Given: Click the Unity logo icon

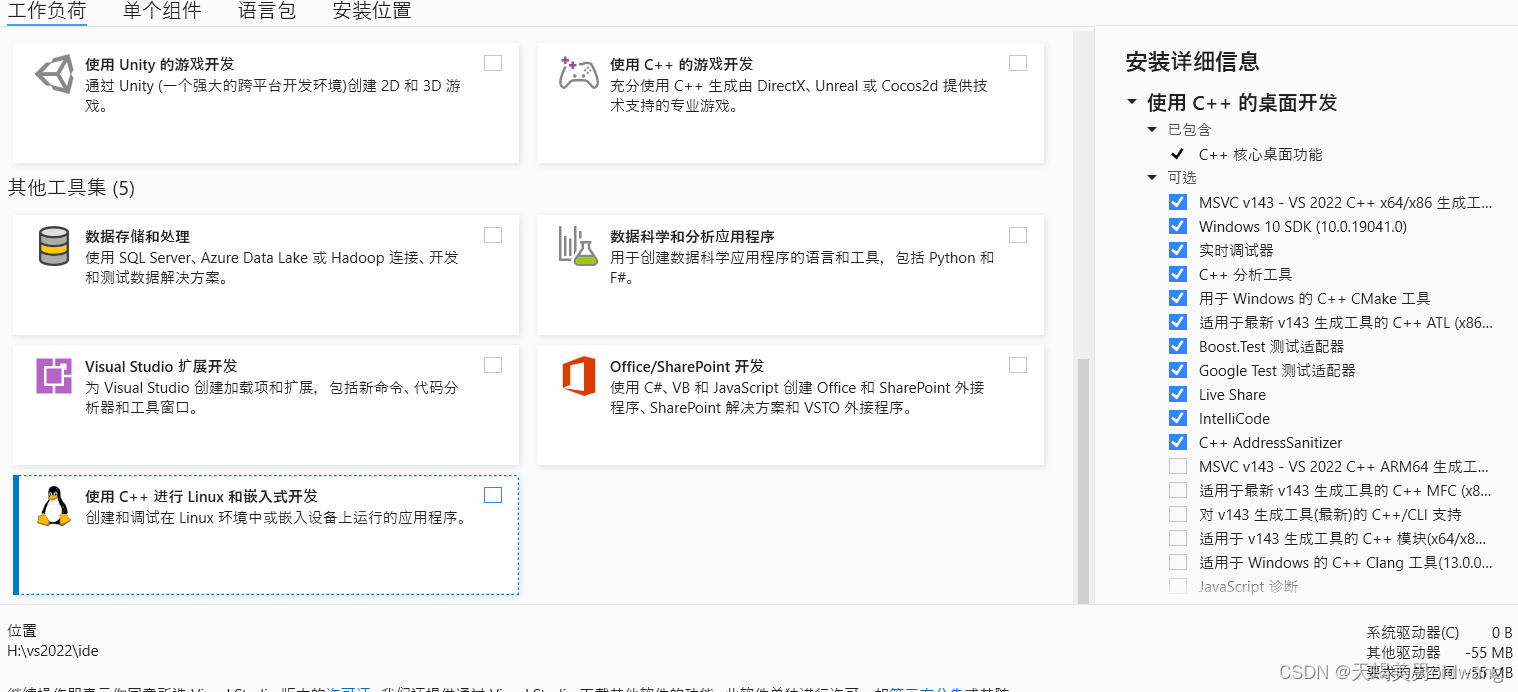Looking at the screenshot, I should tap(54, 75).
